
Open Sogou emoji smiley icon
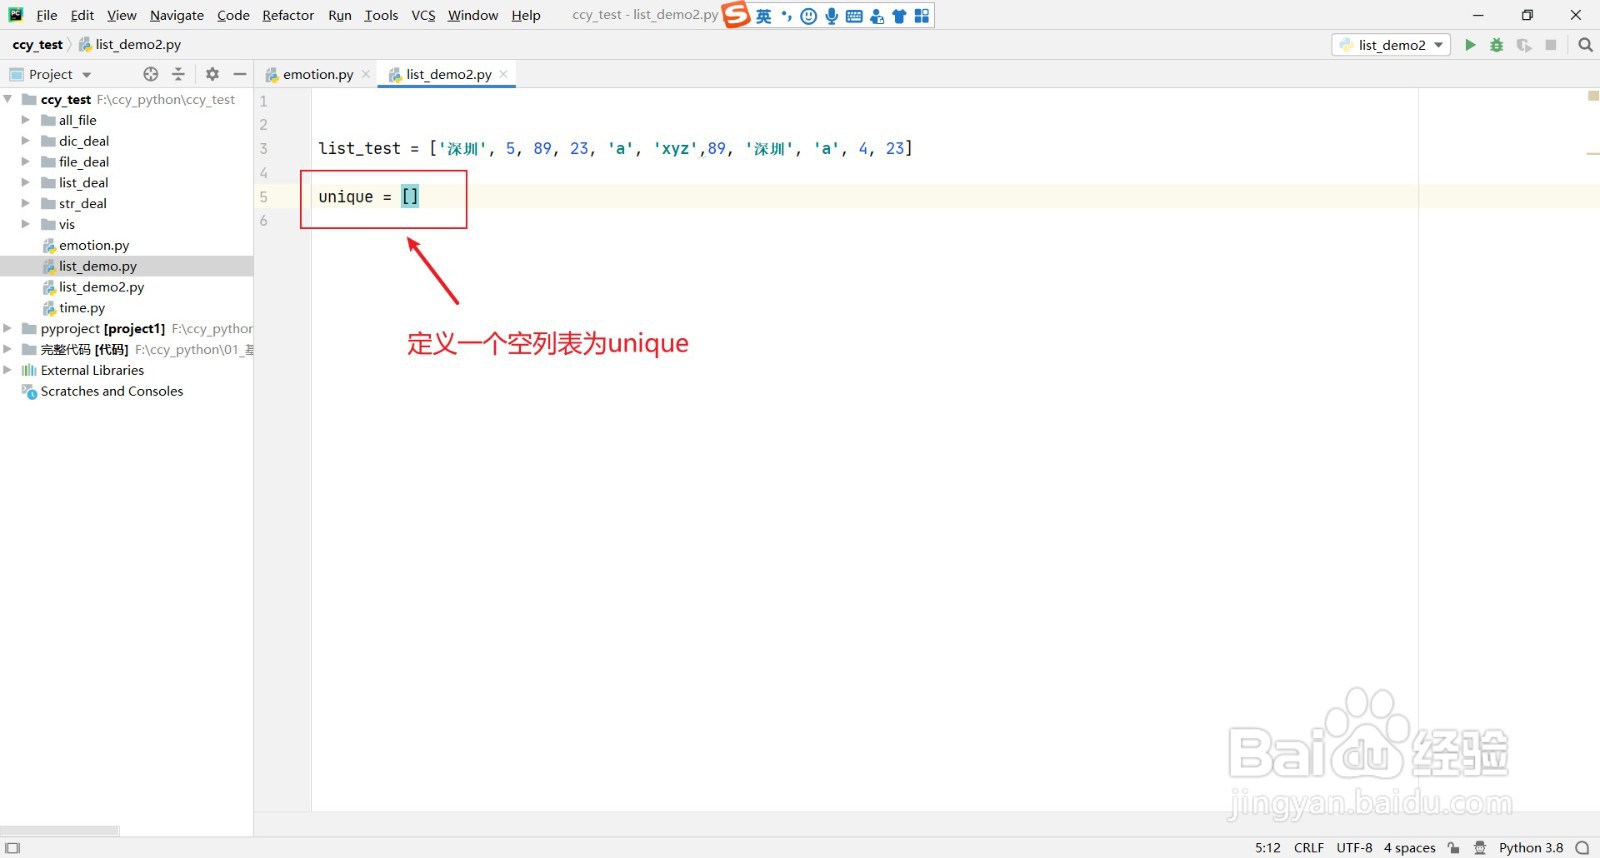tap(809, 16)
